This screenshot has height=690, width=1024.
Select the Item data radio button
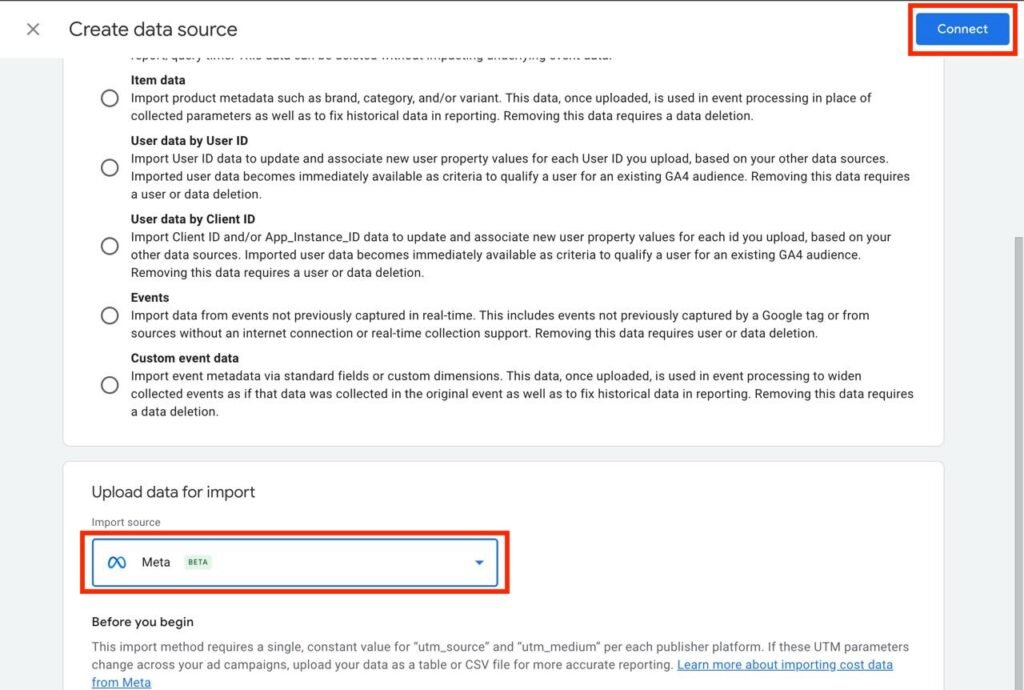[x=109, y=98]
